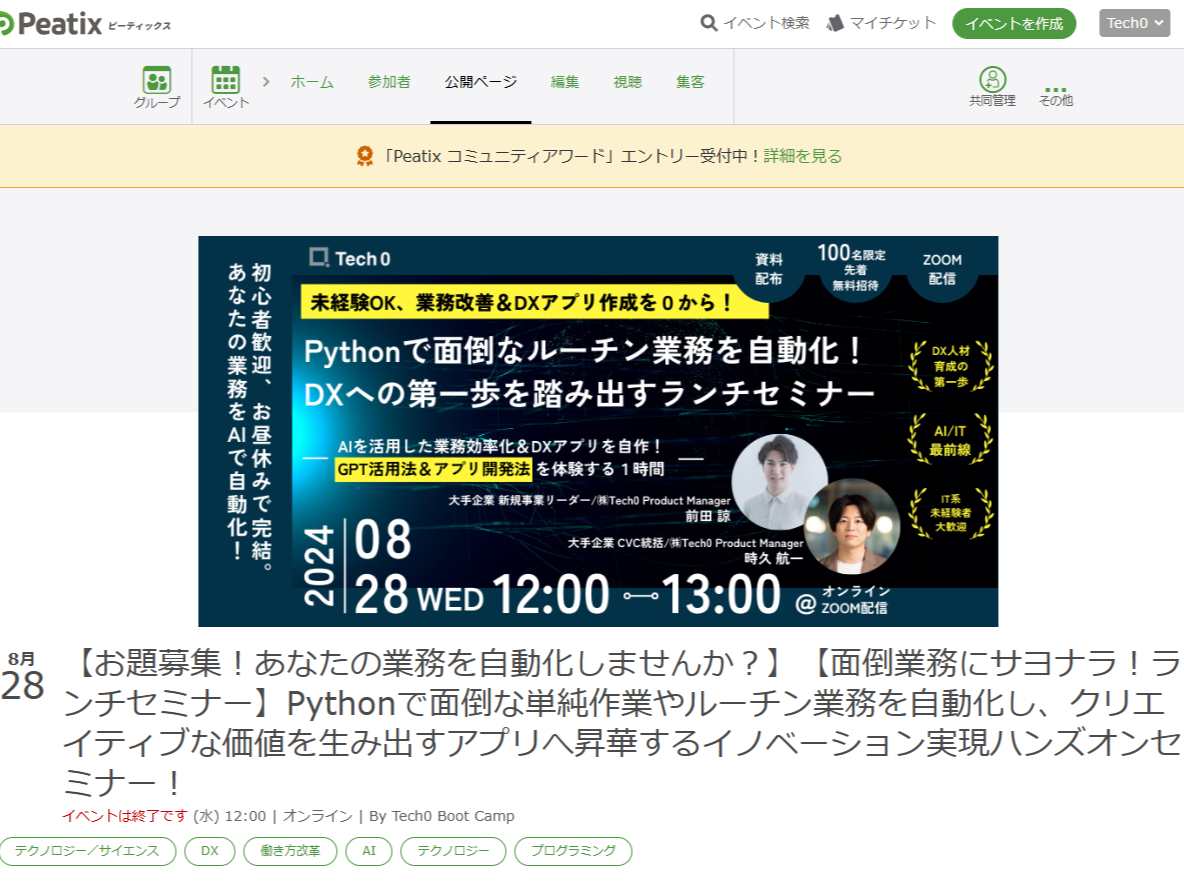
Task: Click the プログラミング tag
Action: [573, 851]
